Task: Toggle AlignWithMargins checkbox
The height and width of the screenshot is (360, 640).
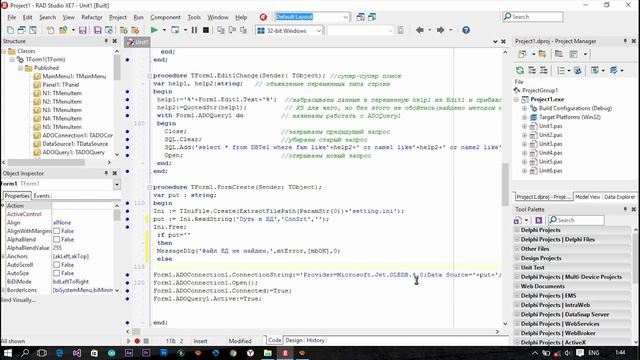Action: pyautogui.click(x=57, y=231)
